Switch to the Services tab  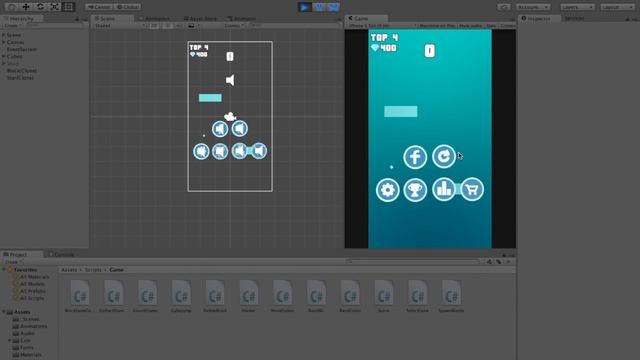tap(574, 18)
